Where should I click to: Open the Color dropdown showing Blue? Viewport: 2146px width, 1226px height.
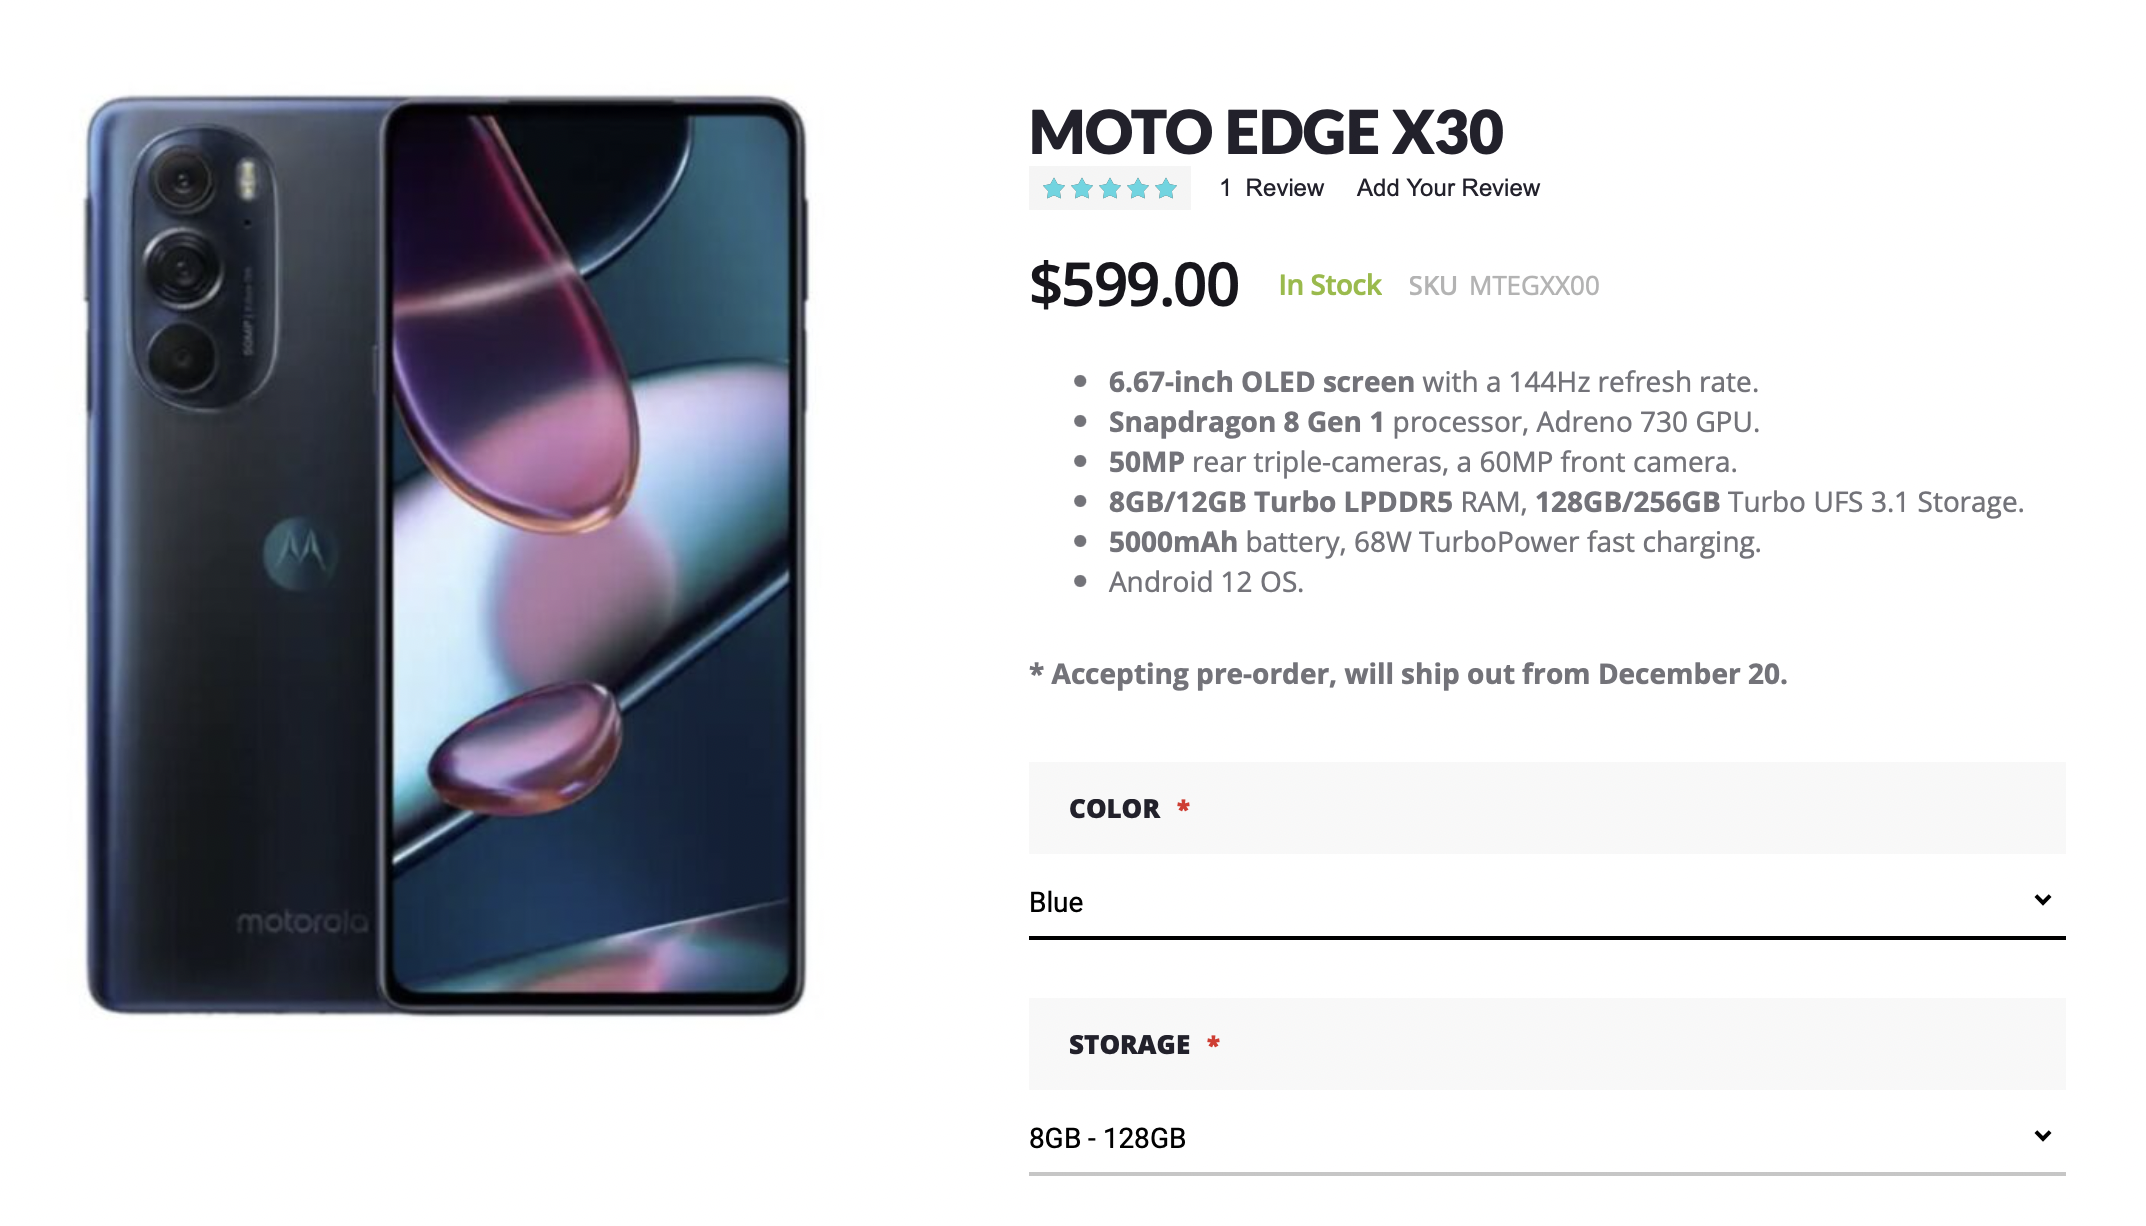point(1546,902)
